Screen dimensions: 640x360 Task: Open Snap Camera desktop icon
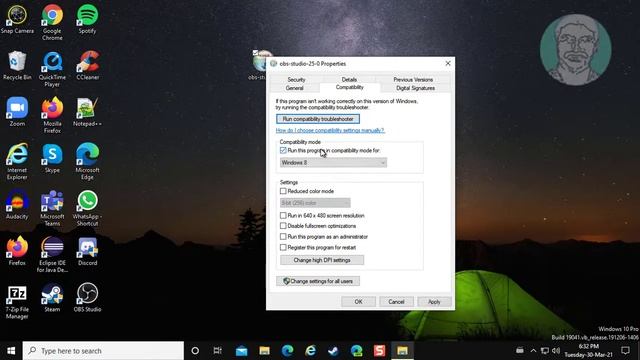click(x=17, y=19)
